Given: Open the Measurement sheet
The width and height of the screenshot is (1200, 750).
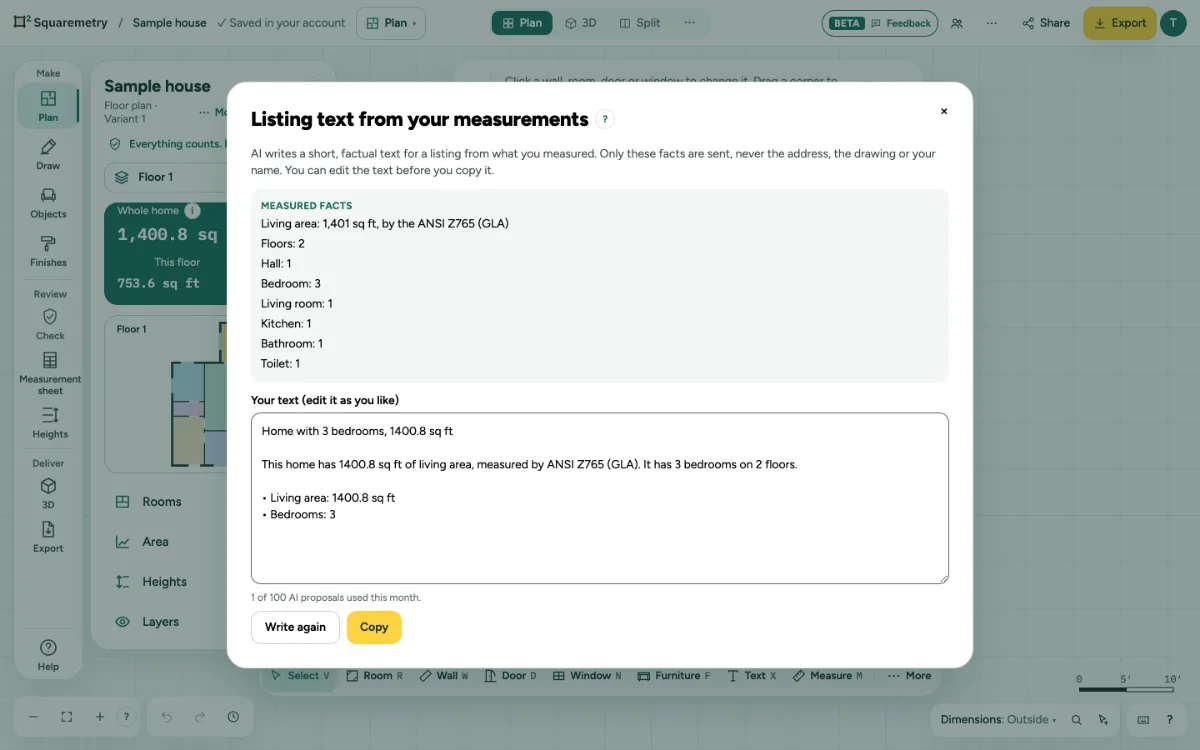Looking at the screenshot, I should click(x=50, y=372).
